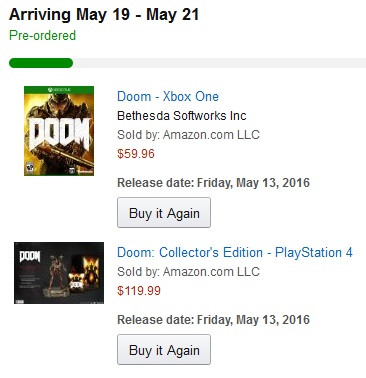This screenshot has height=378, width=366.
Task: Click the ESRB rating badge on the Doom cover
Action: click(30, 168)
